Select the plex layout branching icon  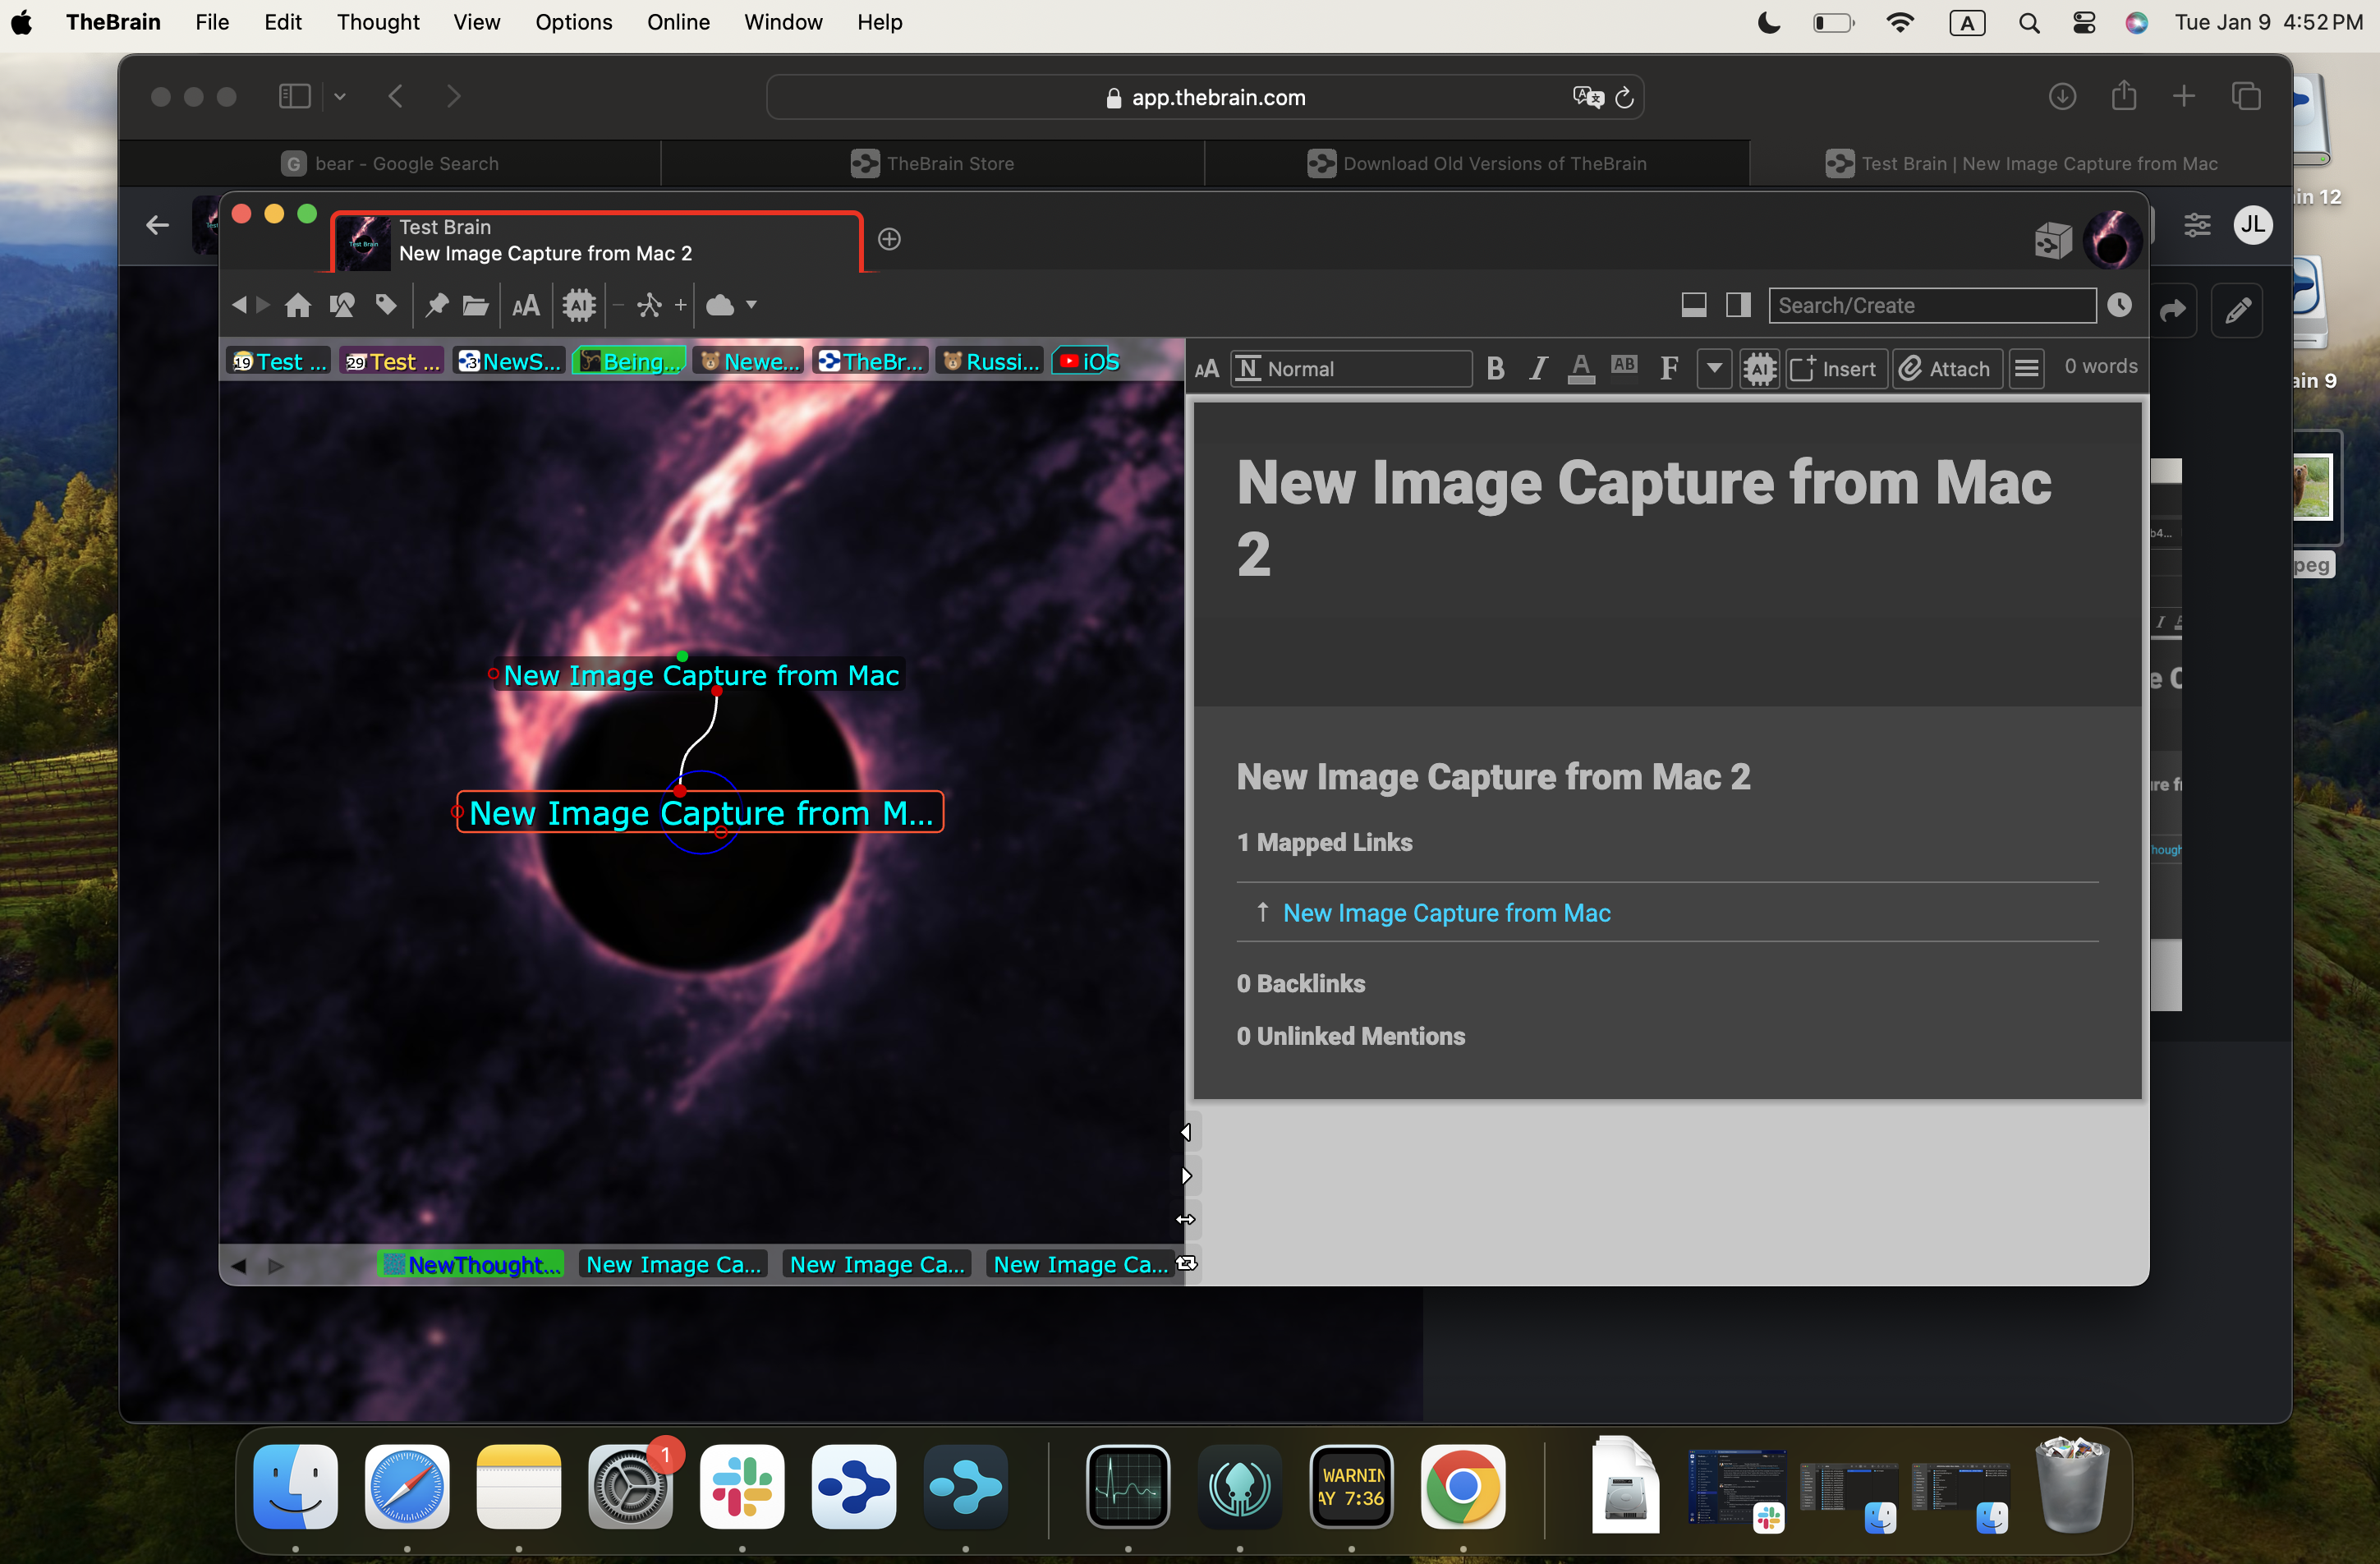tap(649, 305)
